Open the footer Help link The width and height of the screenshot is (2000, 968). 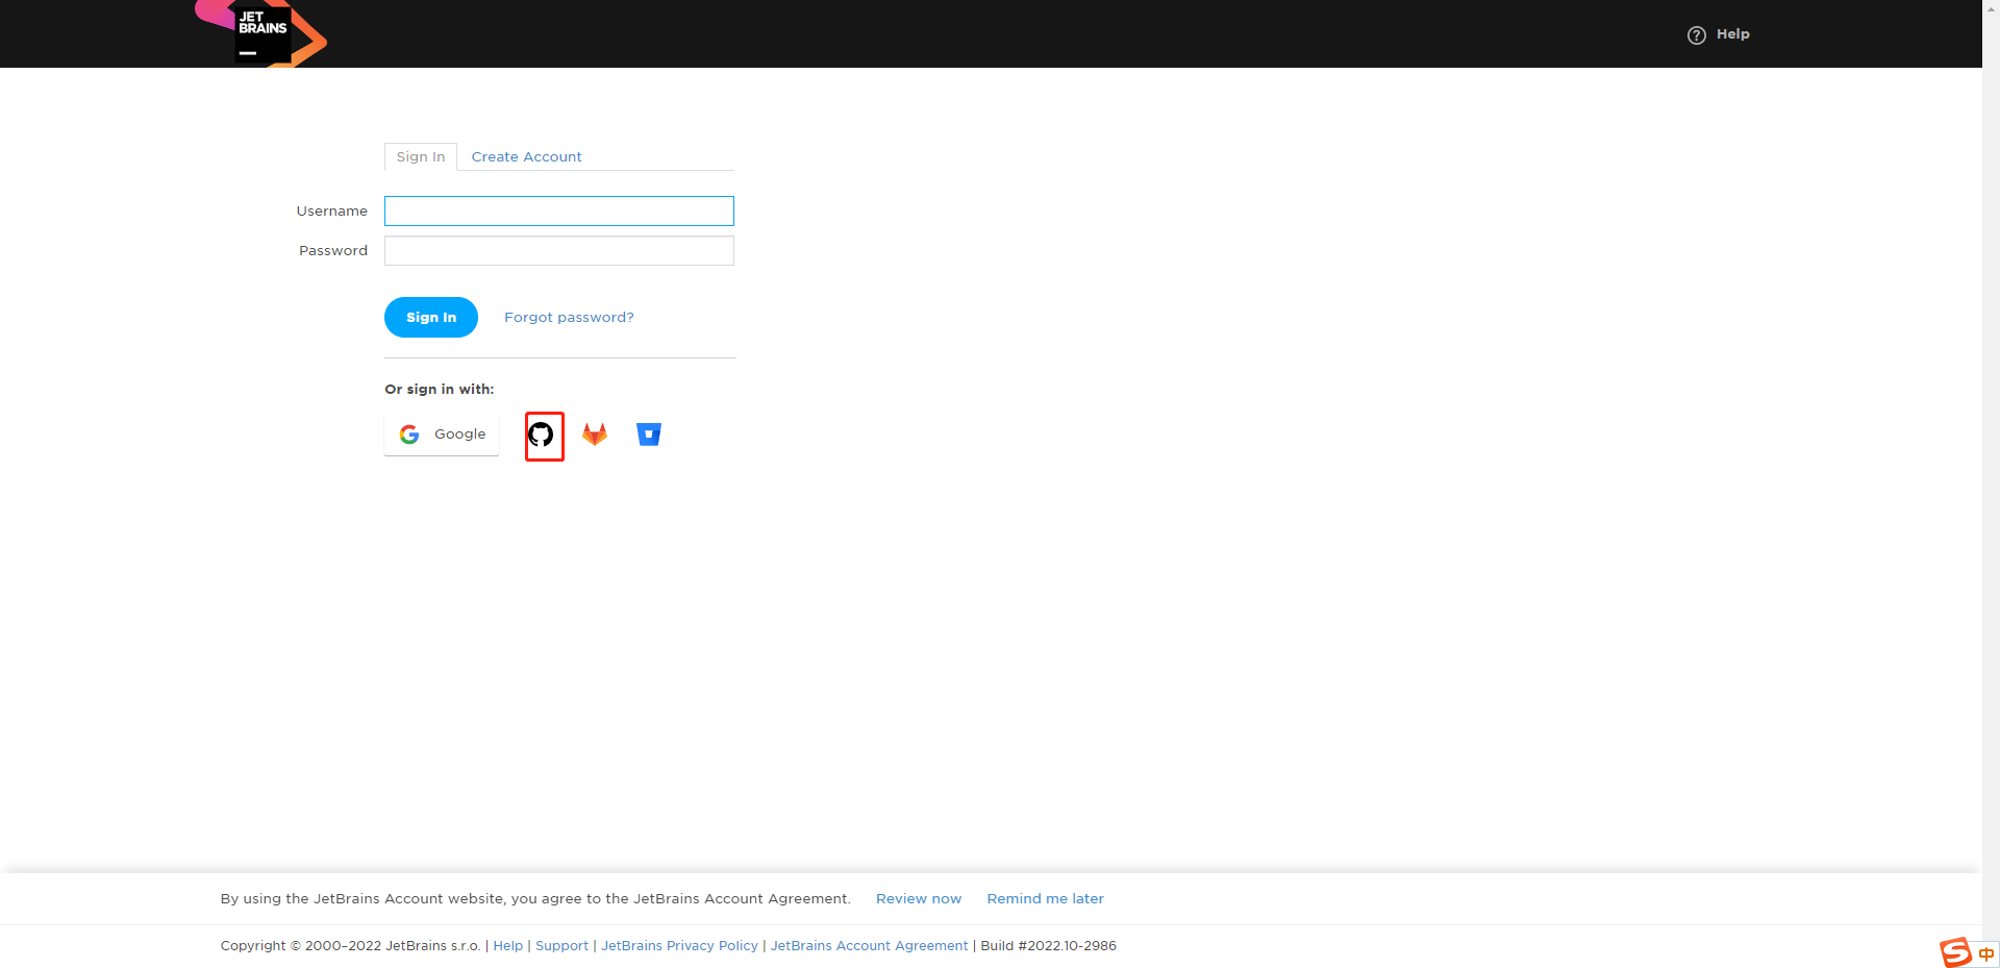click(x=507, y=946)
